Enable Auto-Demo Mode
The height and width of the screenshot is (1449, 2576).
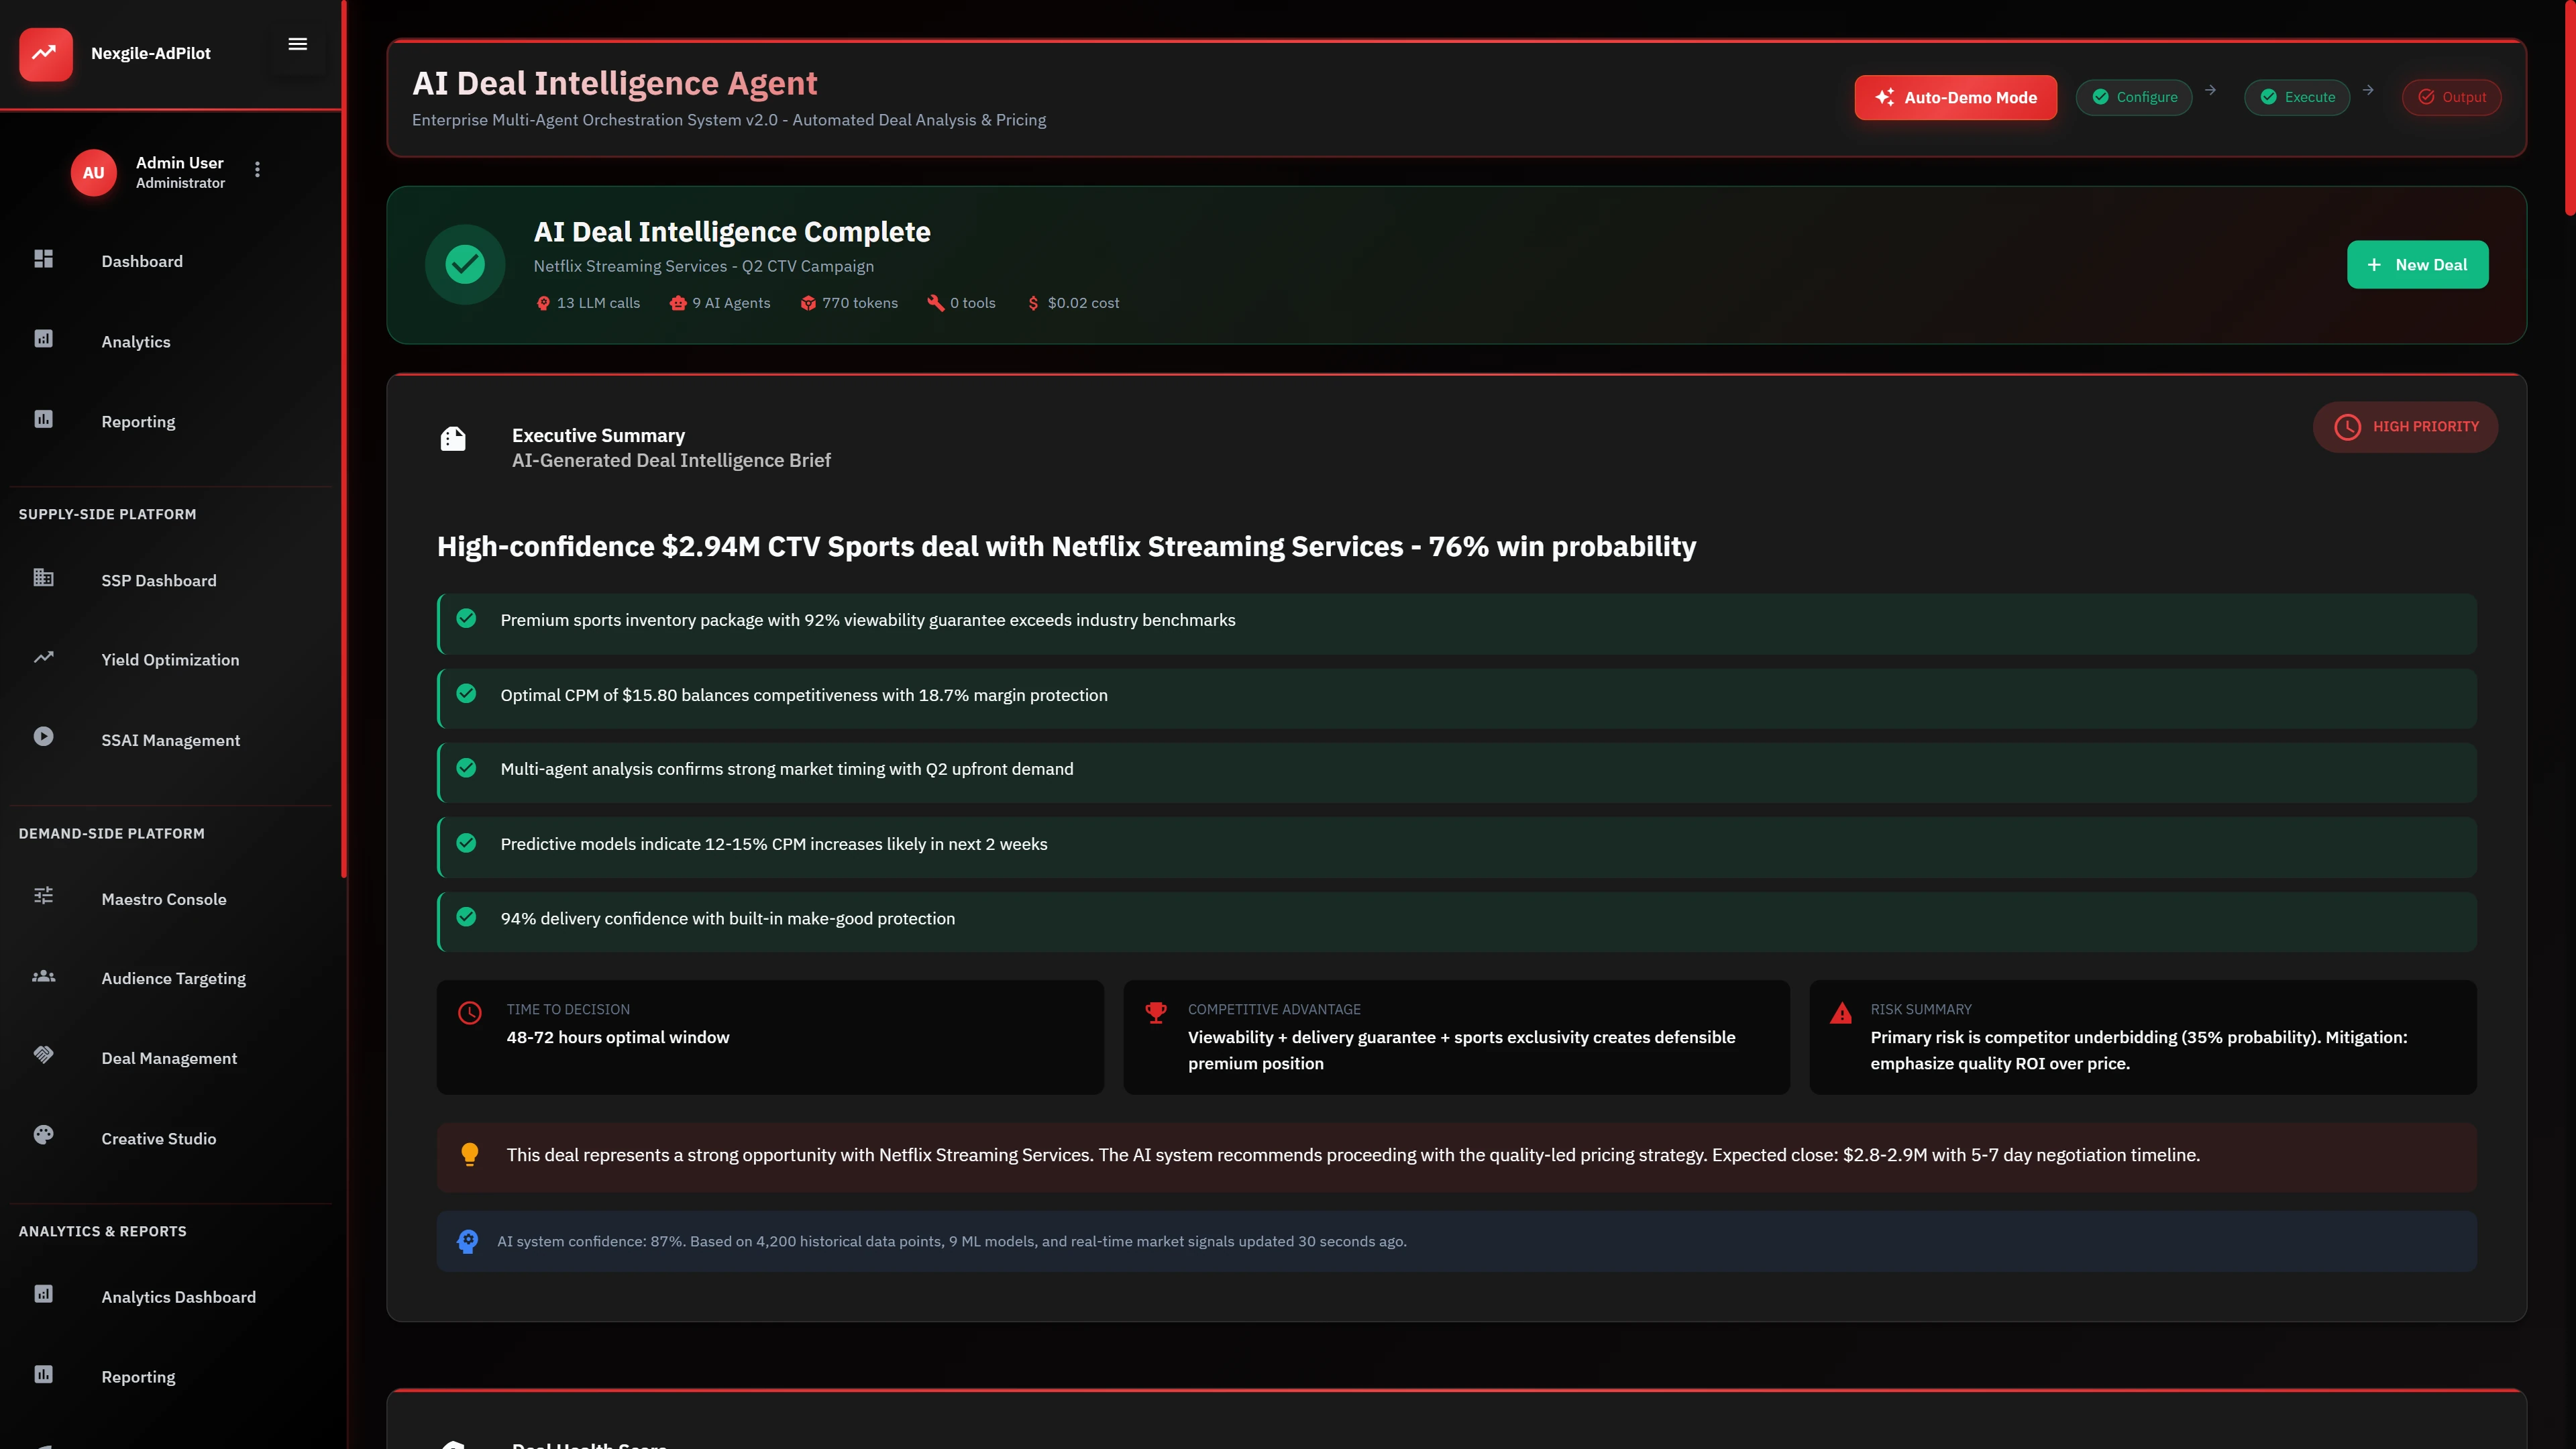tap(1955, 97)
